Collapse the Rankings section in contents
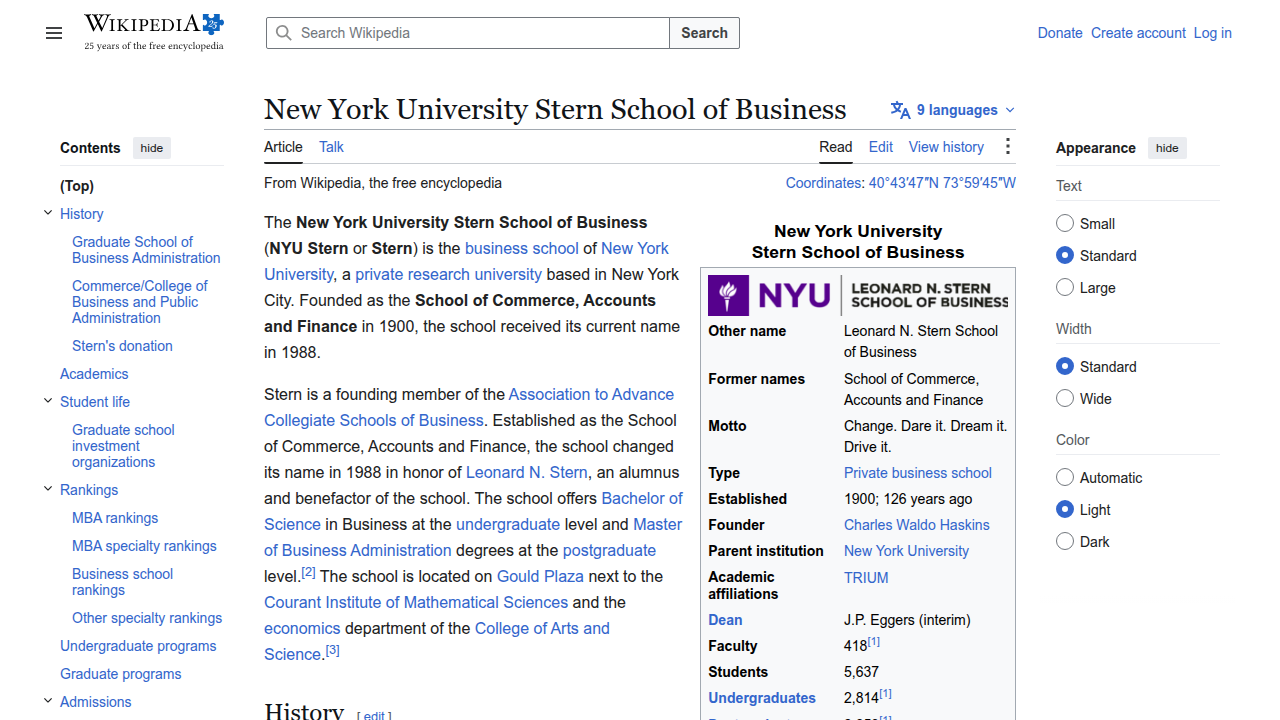The height and width of the screenshot is (720, 1280). 48,489
